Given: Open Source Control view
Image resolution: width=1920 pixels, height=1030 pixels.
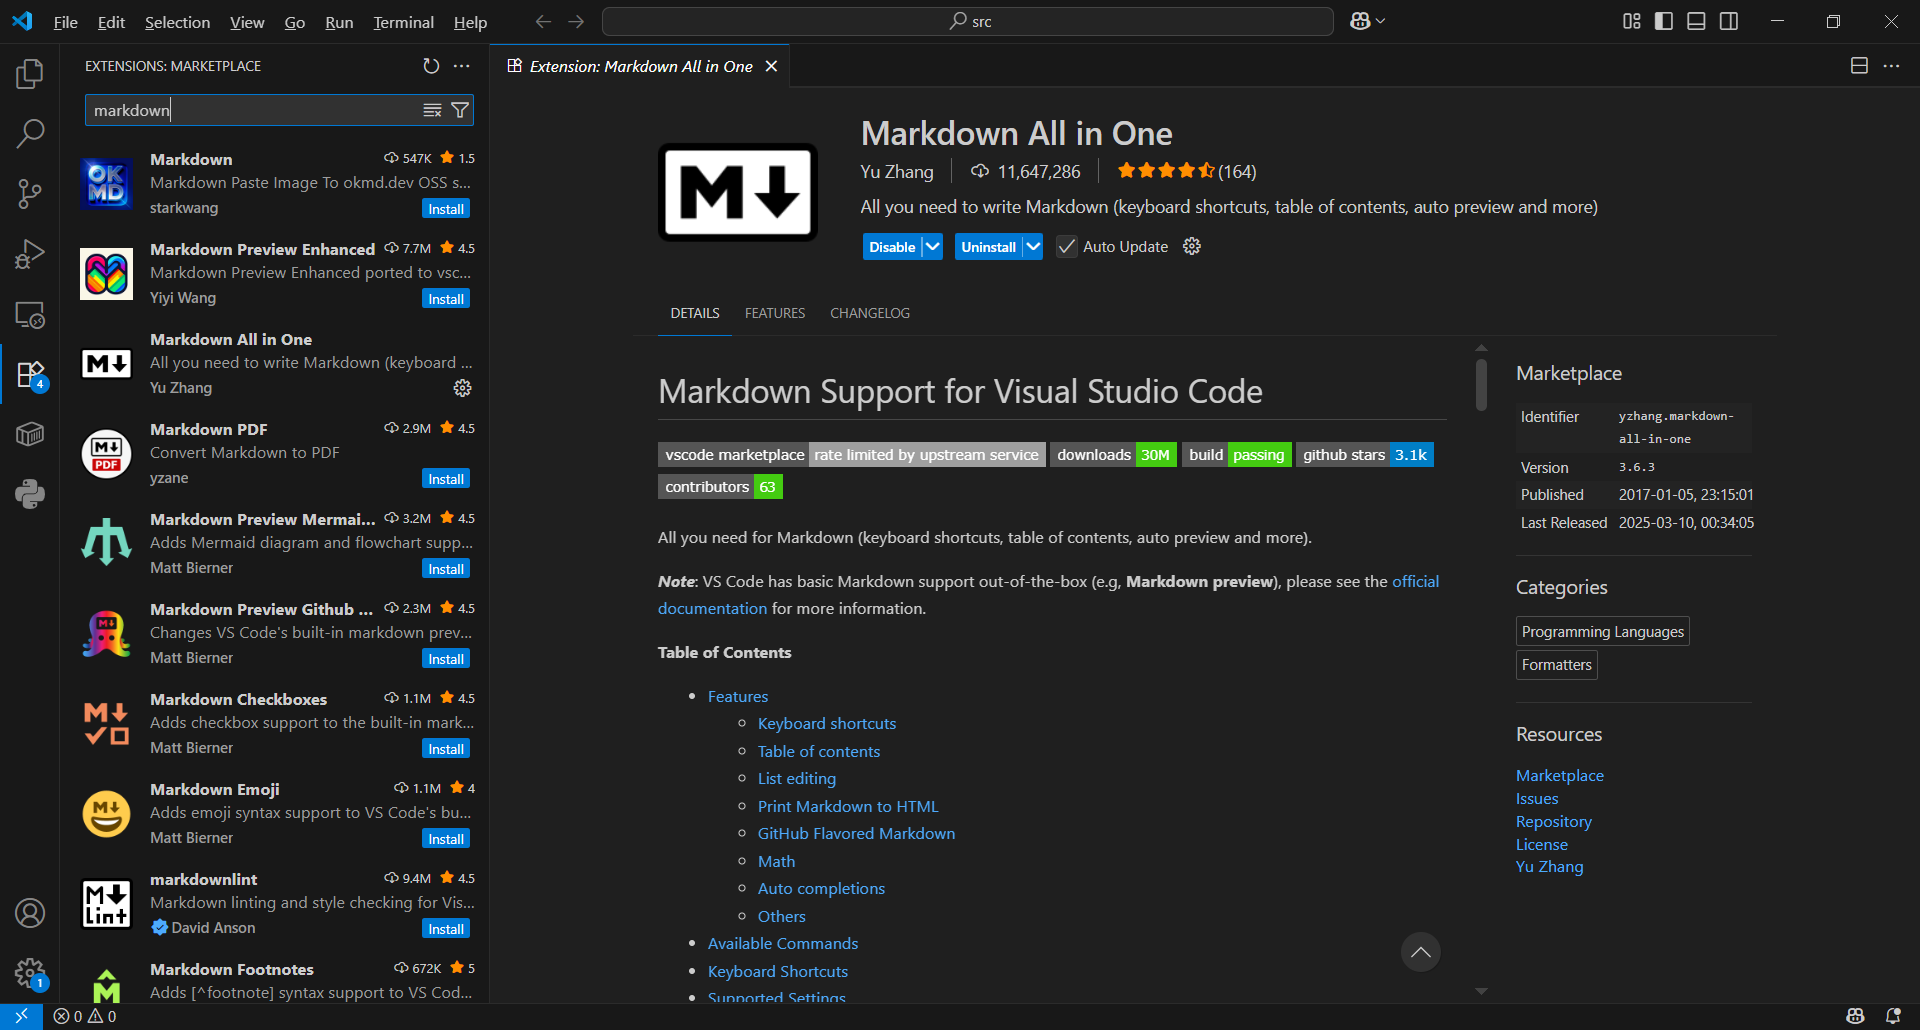Looking at the screenshot, I should coord(30,193).
